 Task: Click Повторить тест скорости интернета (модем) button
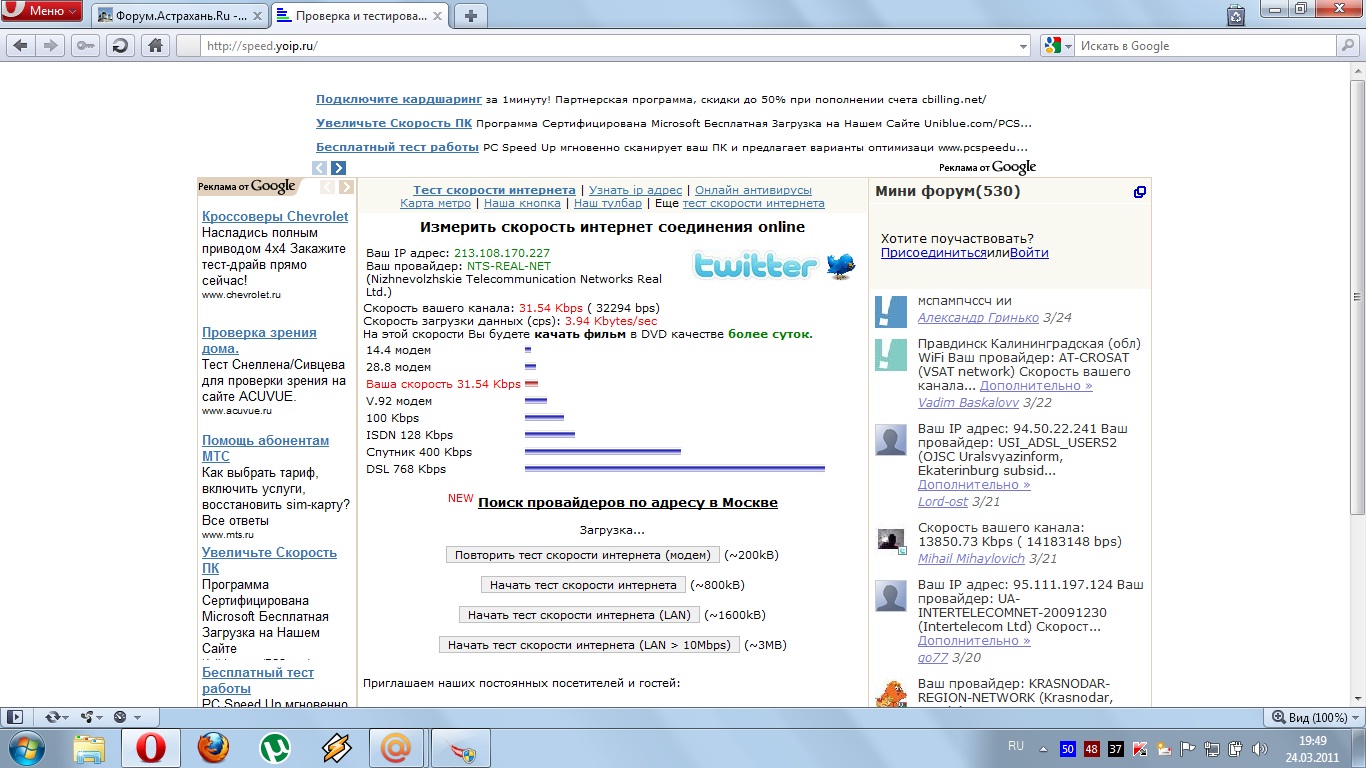tap(582, 555)
